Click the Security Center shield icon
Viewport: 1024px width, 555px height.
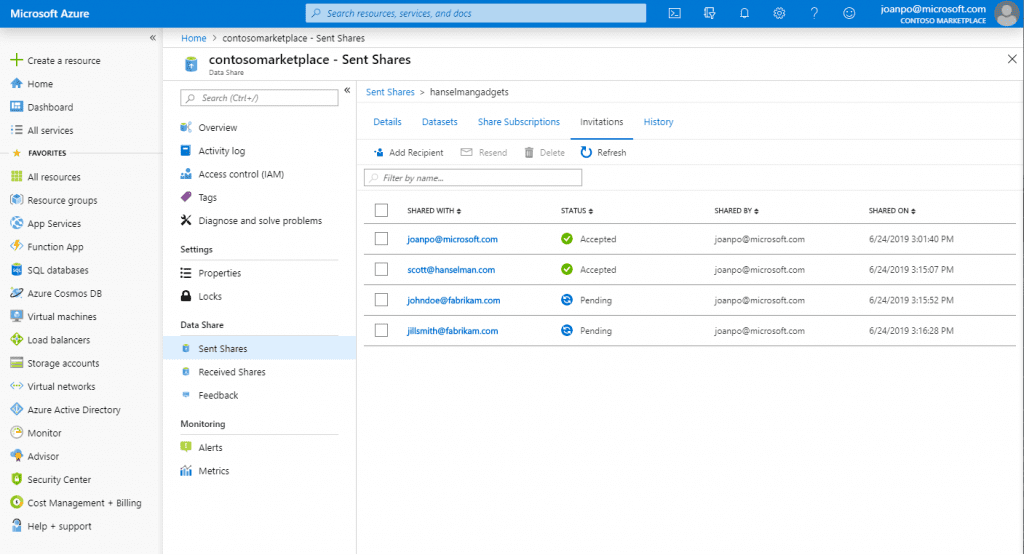(x=16, y=479)
